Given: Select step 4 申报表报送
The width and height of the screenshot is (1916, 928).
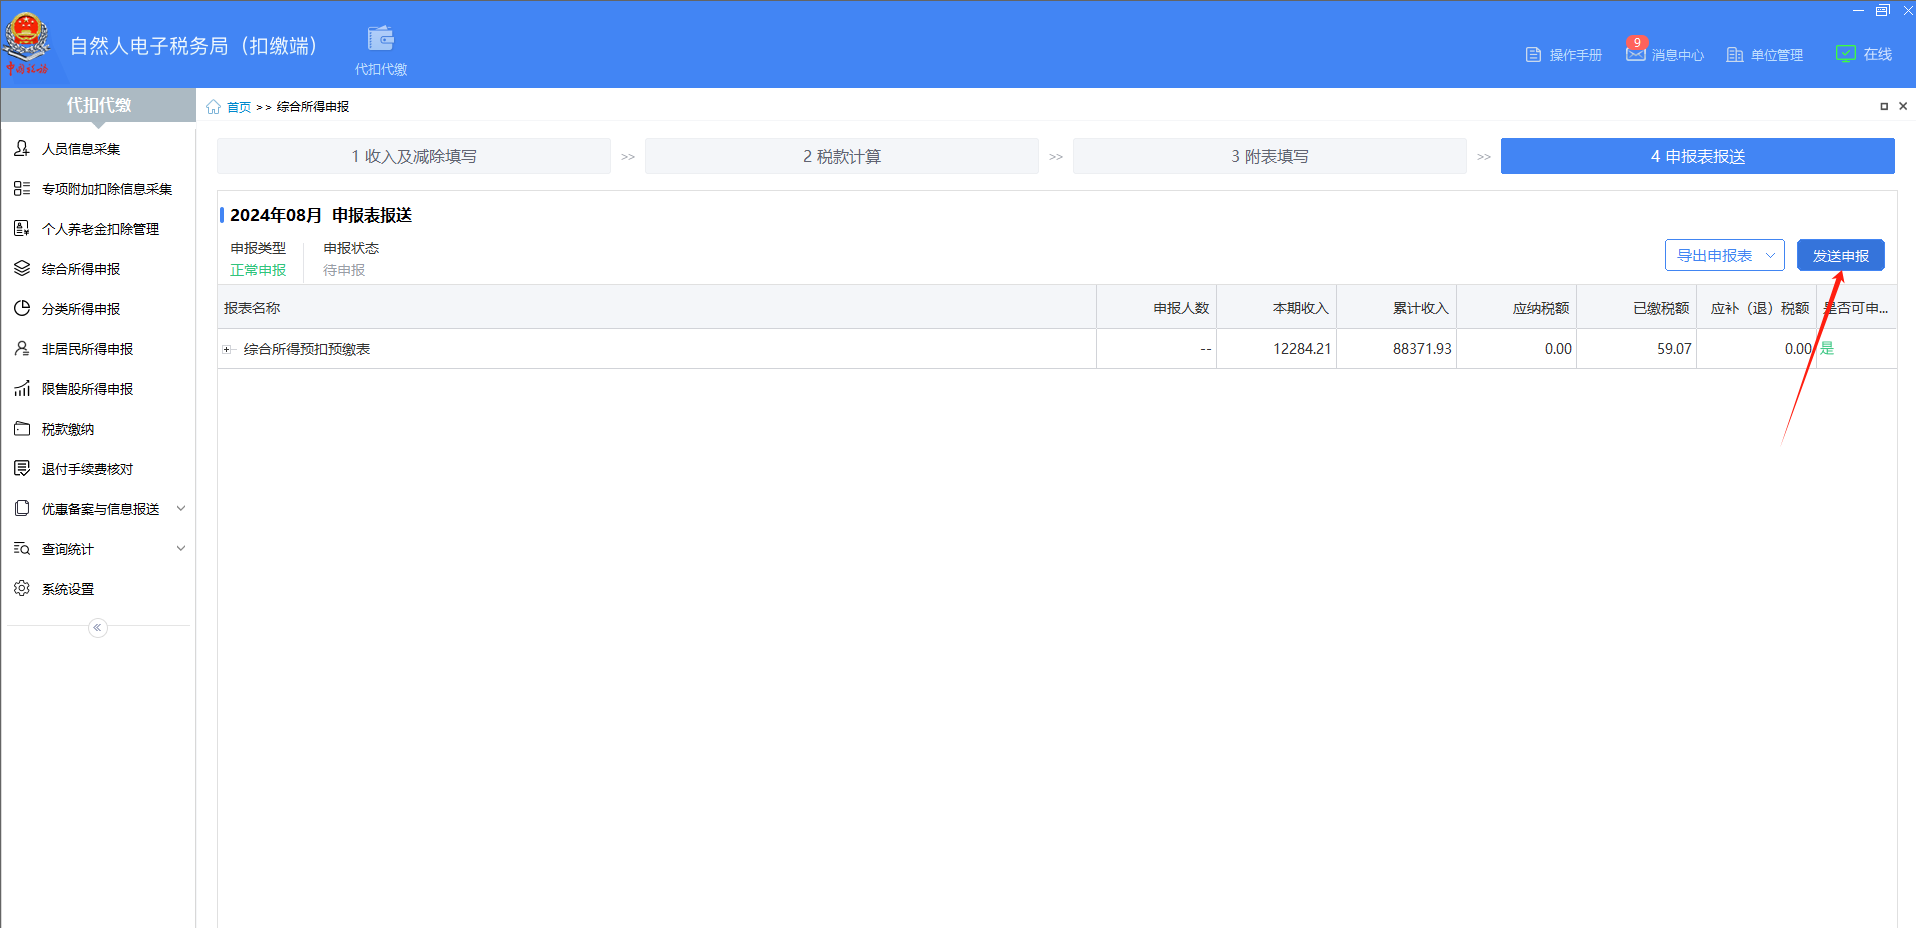Looking at the screenshot, I should coord(1698,156).
